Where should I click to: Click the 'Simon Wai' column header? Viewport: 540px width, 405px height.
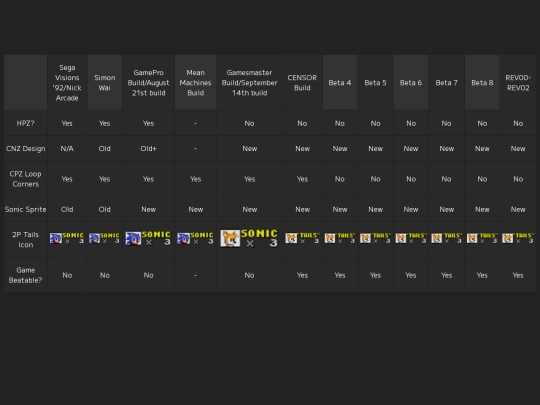105,83
